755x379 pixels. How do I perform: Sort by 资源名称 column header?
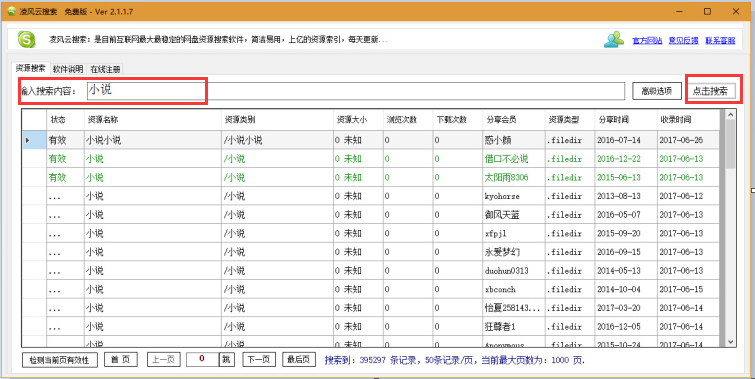coord(153,120)
